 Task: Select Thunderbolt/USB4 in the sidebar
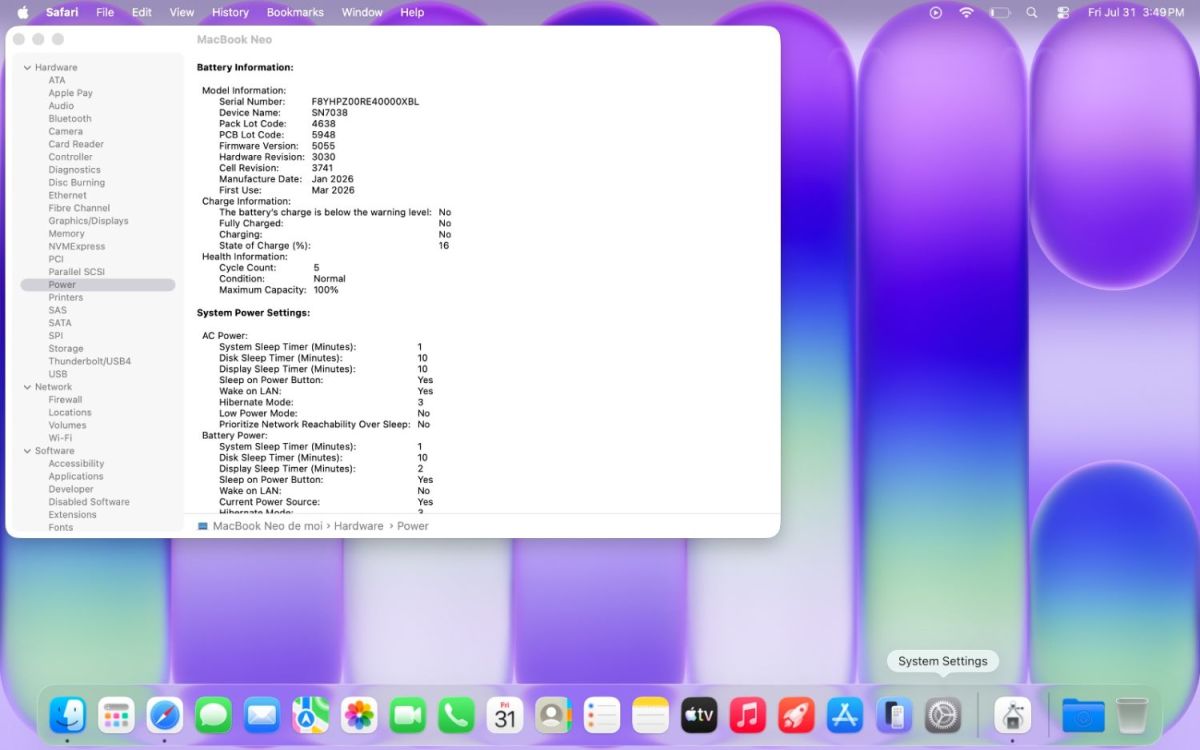90,362
